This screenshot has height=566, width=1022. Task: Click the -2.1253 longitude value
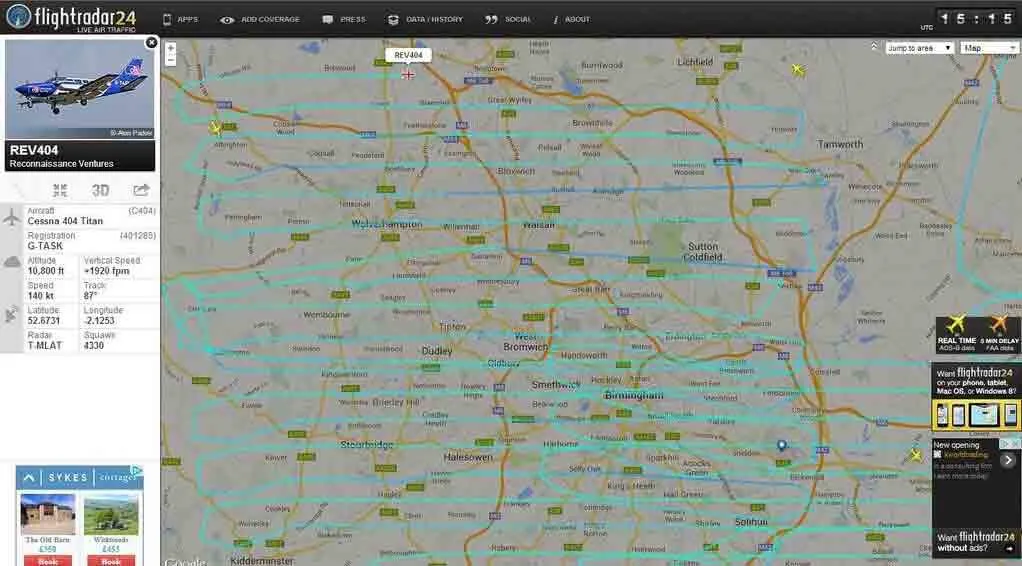tap(99, 320)
